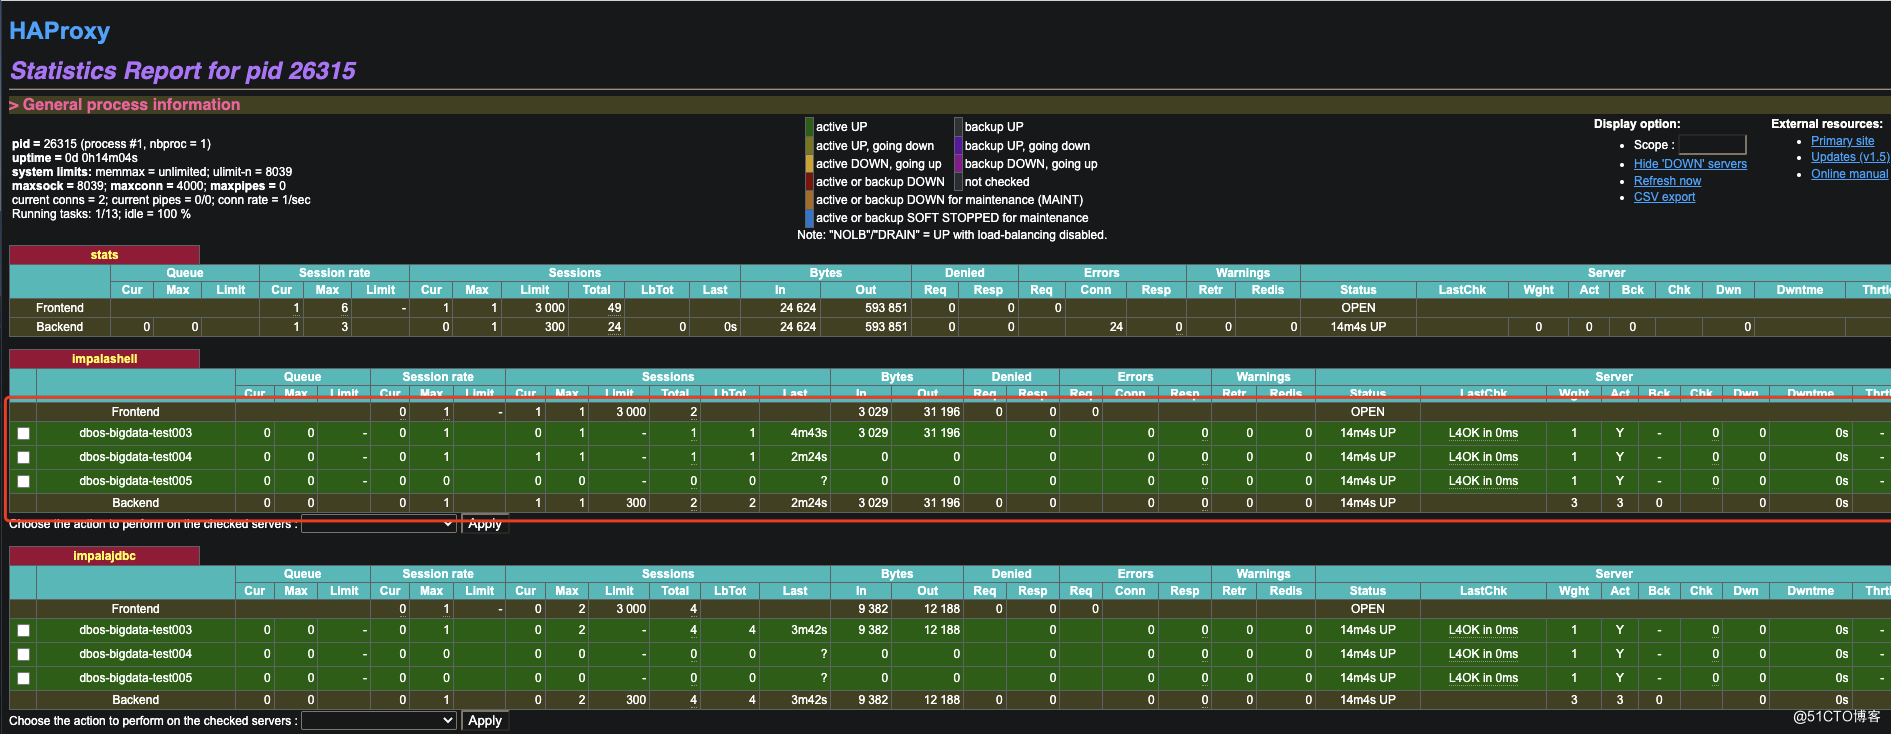
Task: Click Hide 'DOWN' servers
Action: 1690,164
